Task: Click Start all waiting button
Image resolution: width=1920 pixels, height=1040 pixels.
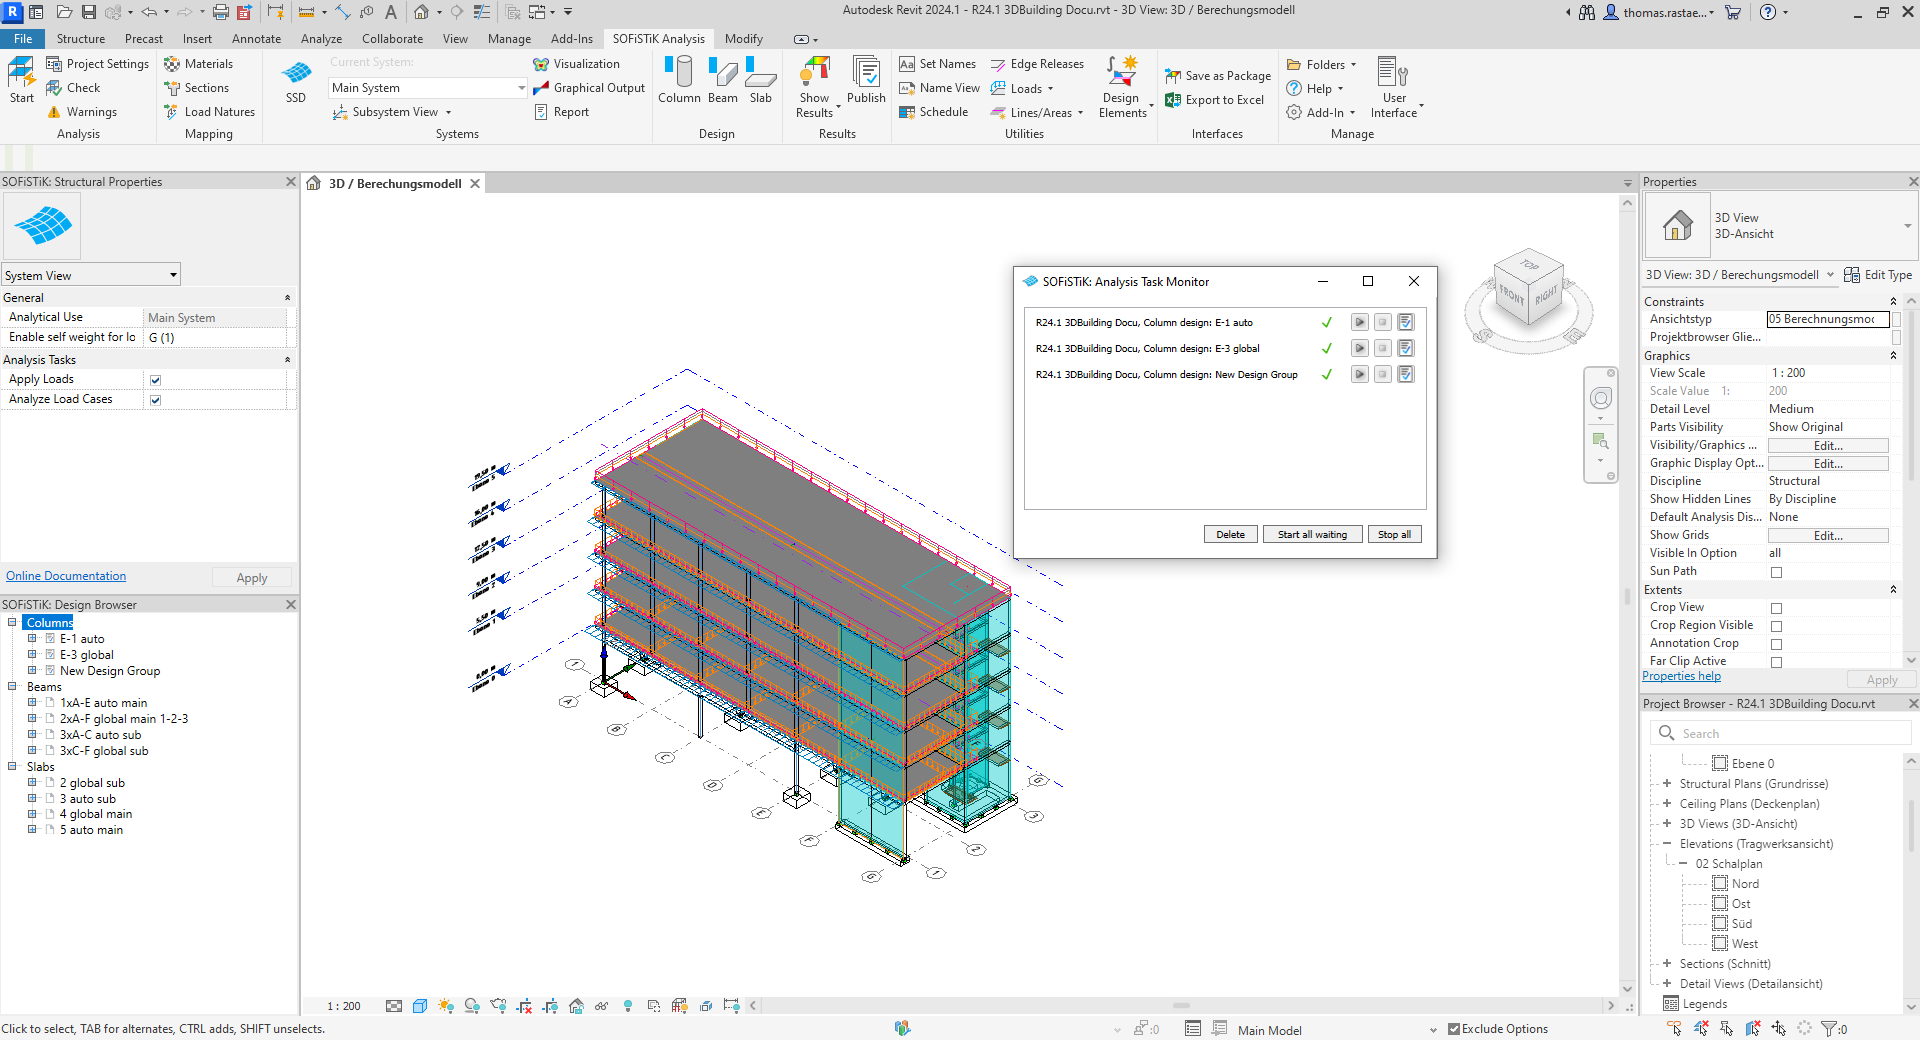Action: pyautogui.click(x=1312, y=534)
